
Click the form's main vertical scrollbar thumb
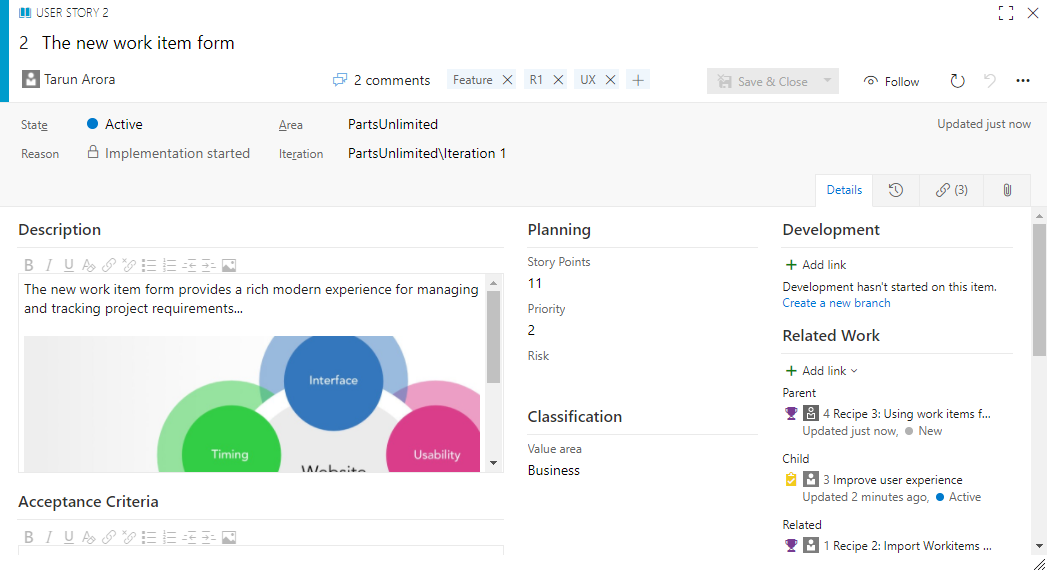pos(1039,290)
